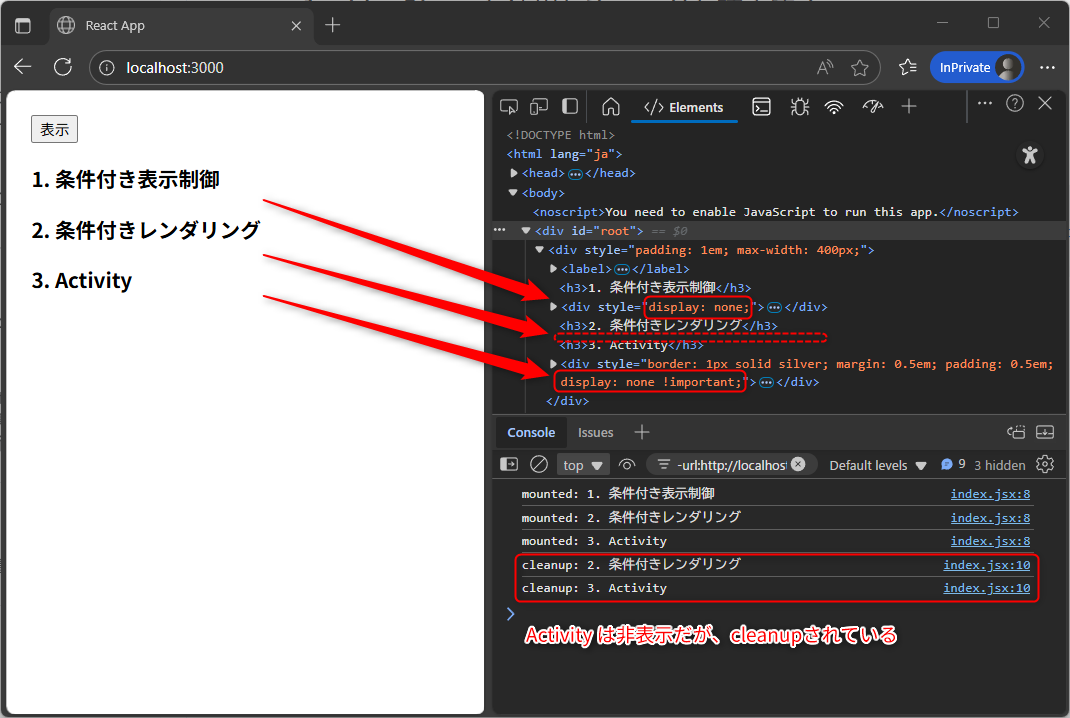This screenshot has width=1070, height=718.
Task: Open the Default levels dropdown
Action: pos(877,464)
